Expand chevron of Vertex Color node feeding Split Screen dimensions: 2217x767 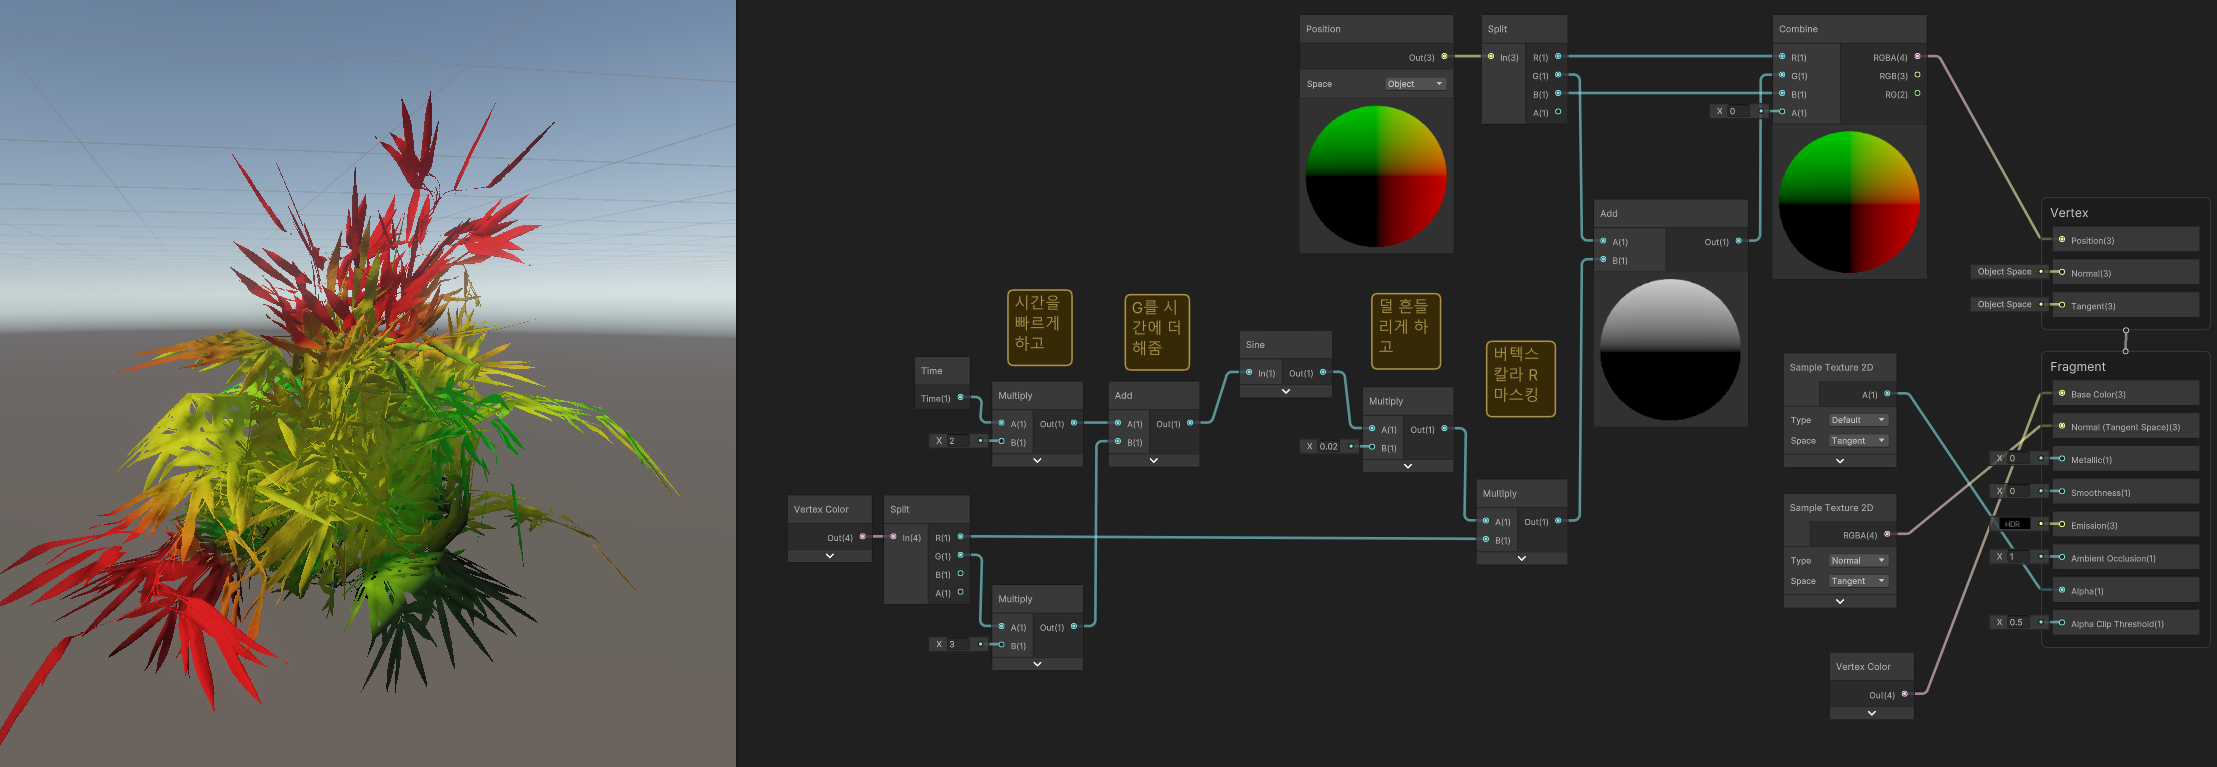click(830, 556)
